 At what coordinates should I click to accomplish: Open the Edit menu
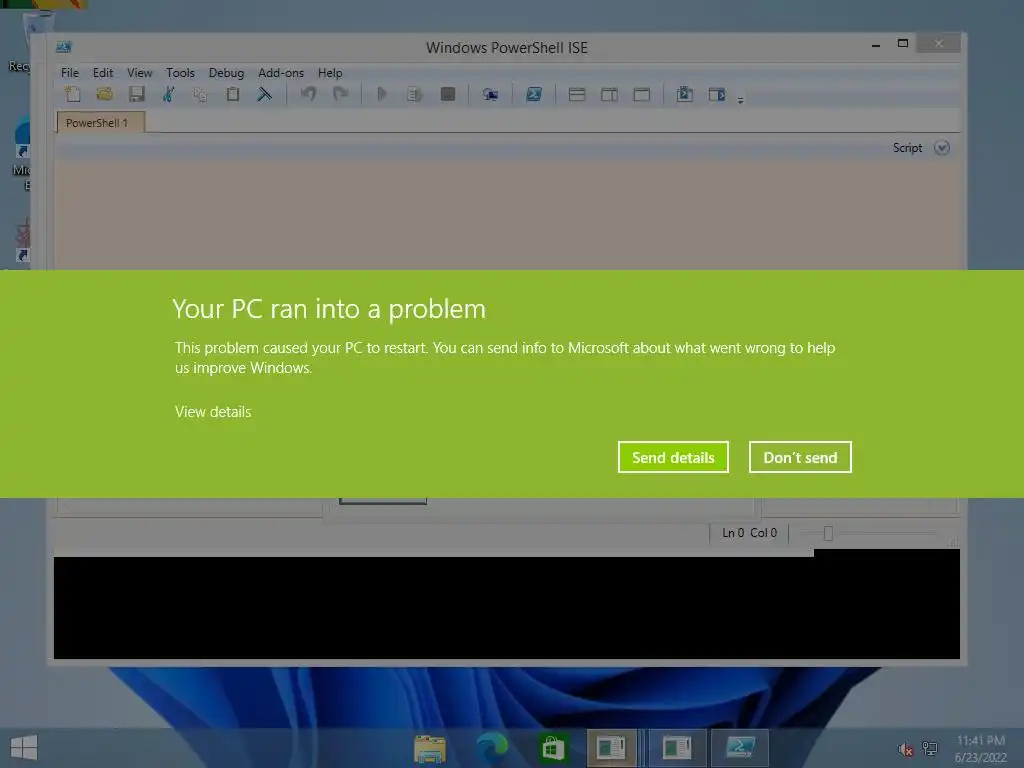click(103, 72)
